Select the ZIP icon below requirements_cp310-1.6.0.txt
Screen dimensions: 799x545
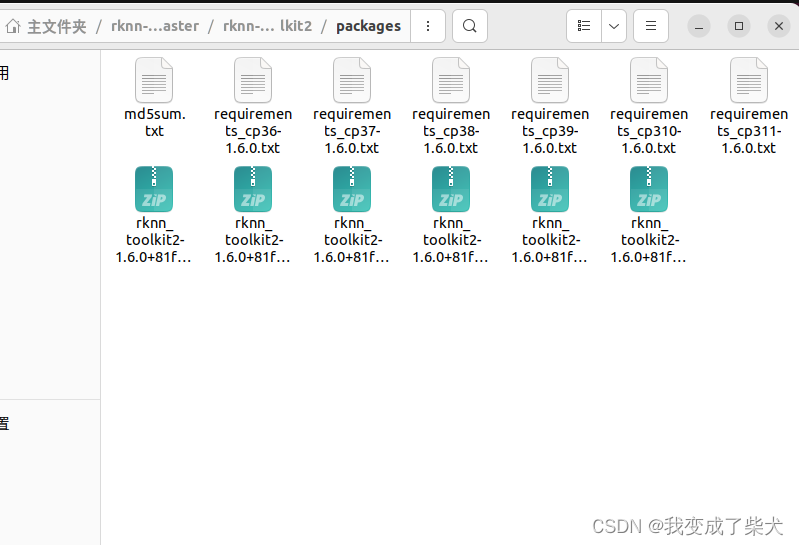pyautogui.click(x=649, y=189)
